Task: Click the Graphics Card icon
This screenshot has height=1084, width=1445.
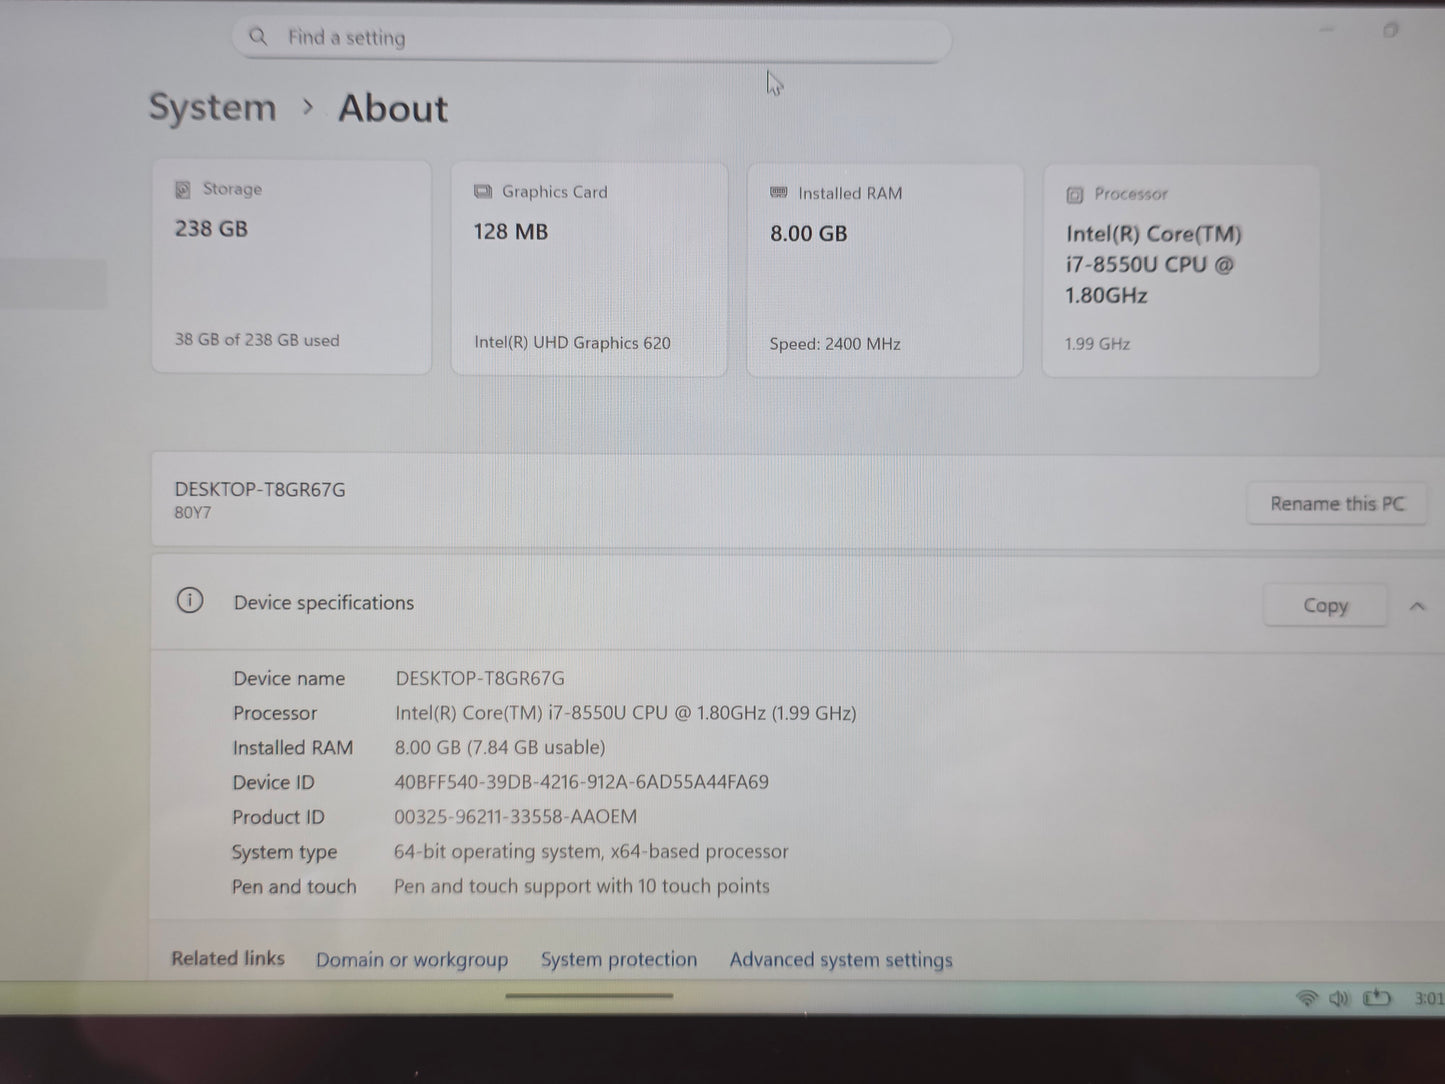Action: [484, 190]
